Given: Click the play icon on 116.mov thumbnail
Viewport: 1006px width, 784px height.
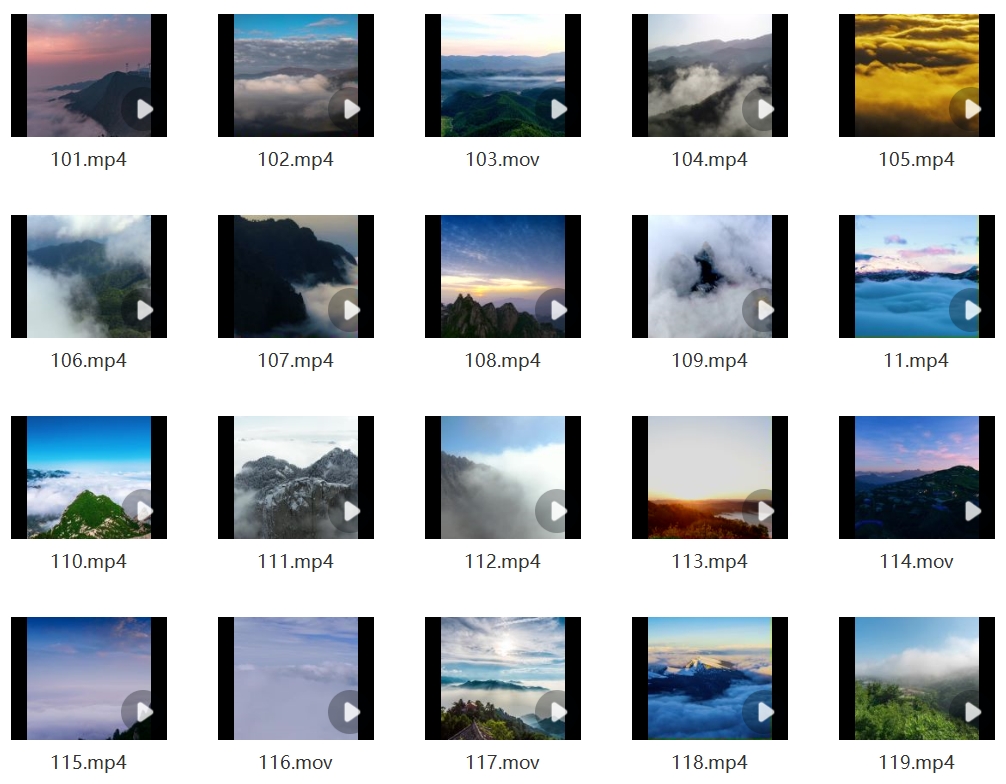Looking at the screenshot, I should 350,712.
